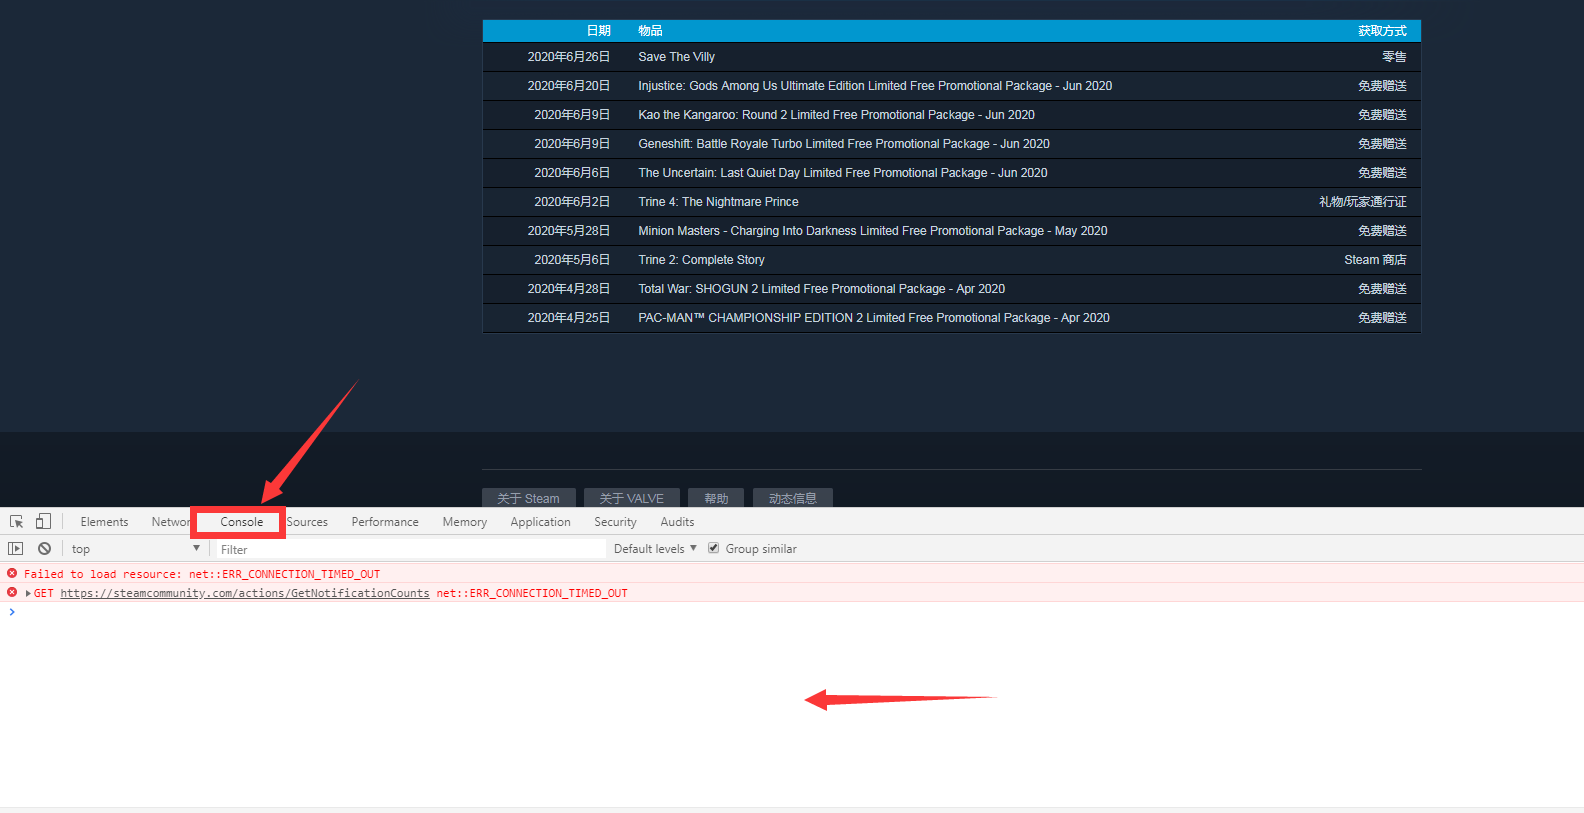Click the 关于 Steam footer button
1584x813 pixels.
(528, 498)
